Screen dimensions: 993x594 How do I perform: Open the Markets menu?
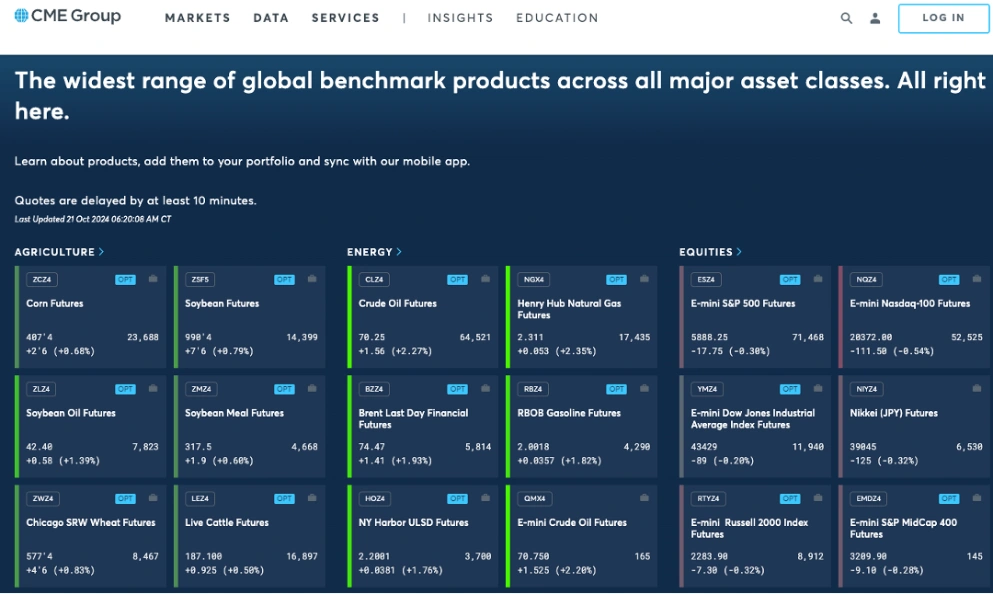[x=198, y=18]
